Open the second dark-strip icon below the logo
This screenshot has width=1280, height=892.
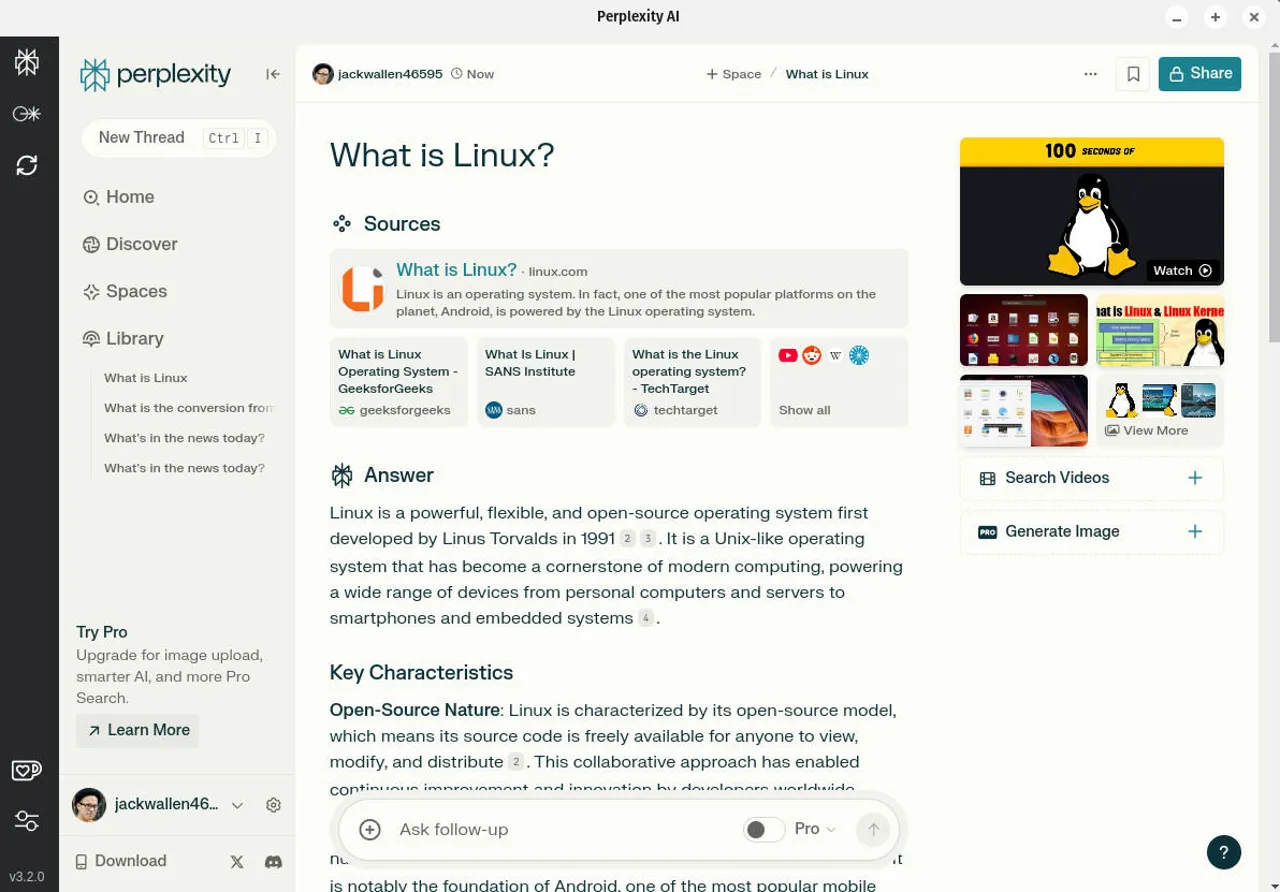[27, 114]
